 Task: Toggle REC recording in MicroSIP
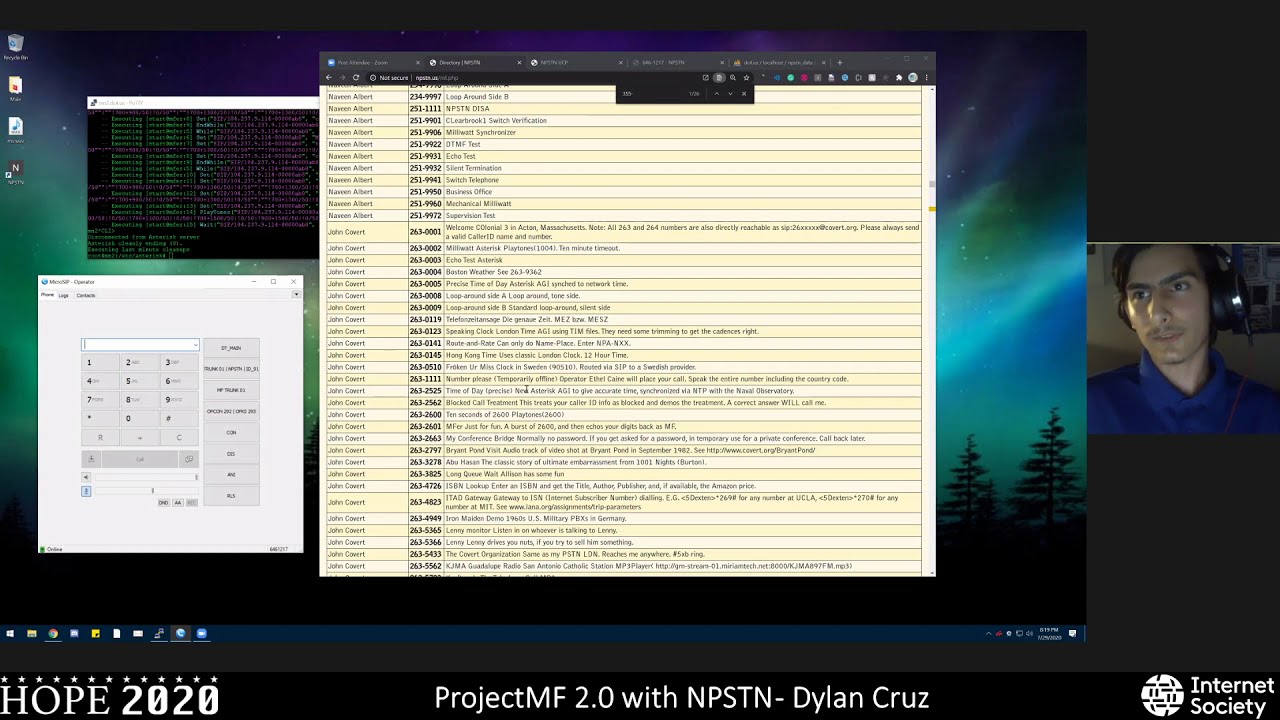click(192, 503)
